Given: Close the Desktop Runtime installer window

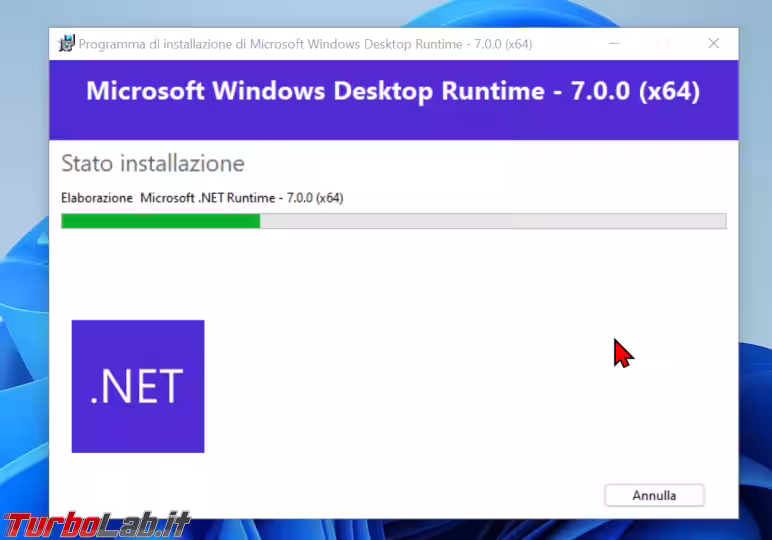Looking at the screenshot, I should click(x=713, y=44).
